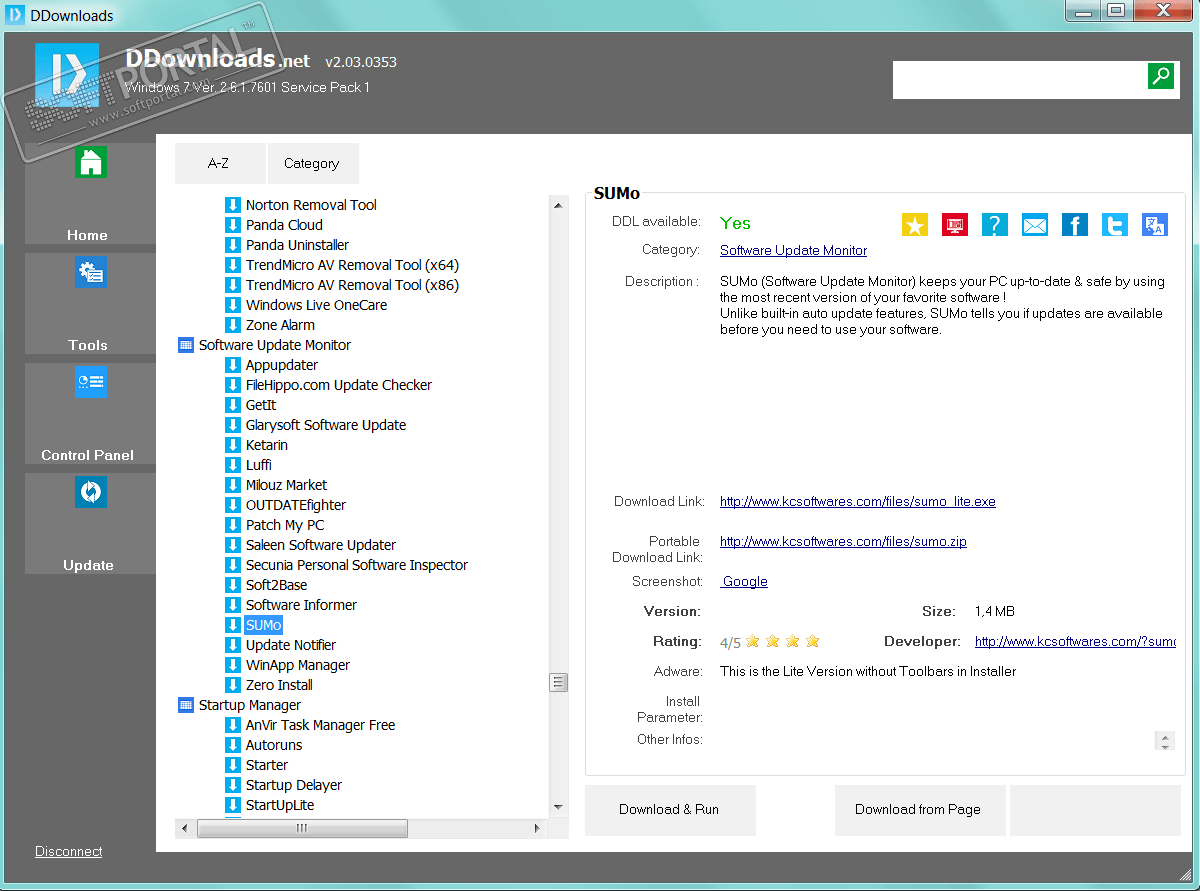This screenshot has height=891, width=1200.
Task: Open the portable sumo.zip download link
Action: tap(843, 541)
